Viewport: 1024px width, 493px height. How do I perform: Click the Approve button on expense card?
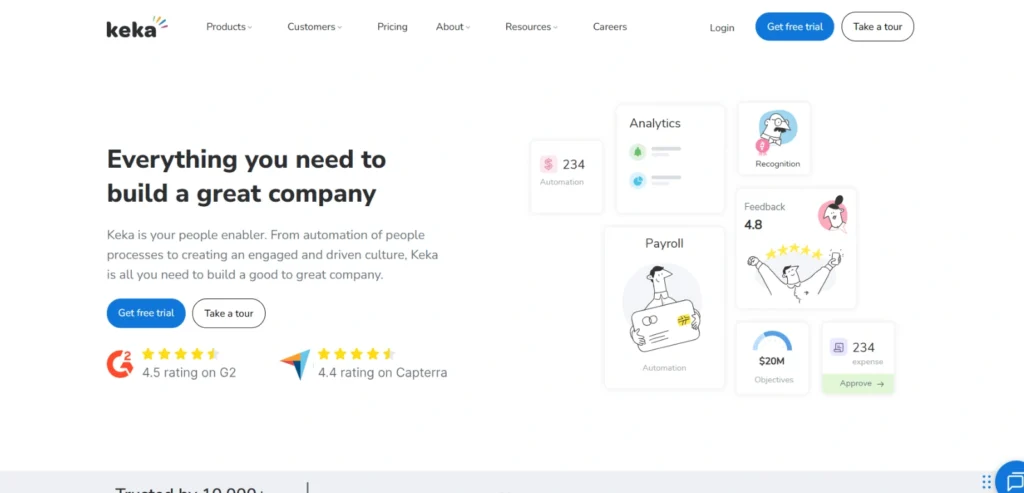coord(857,384)
